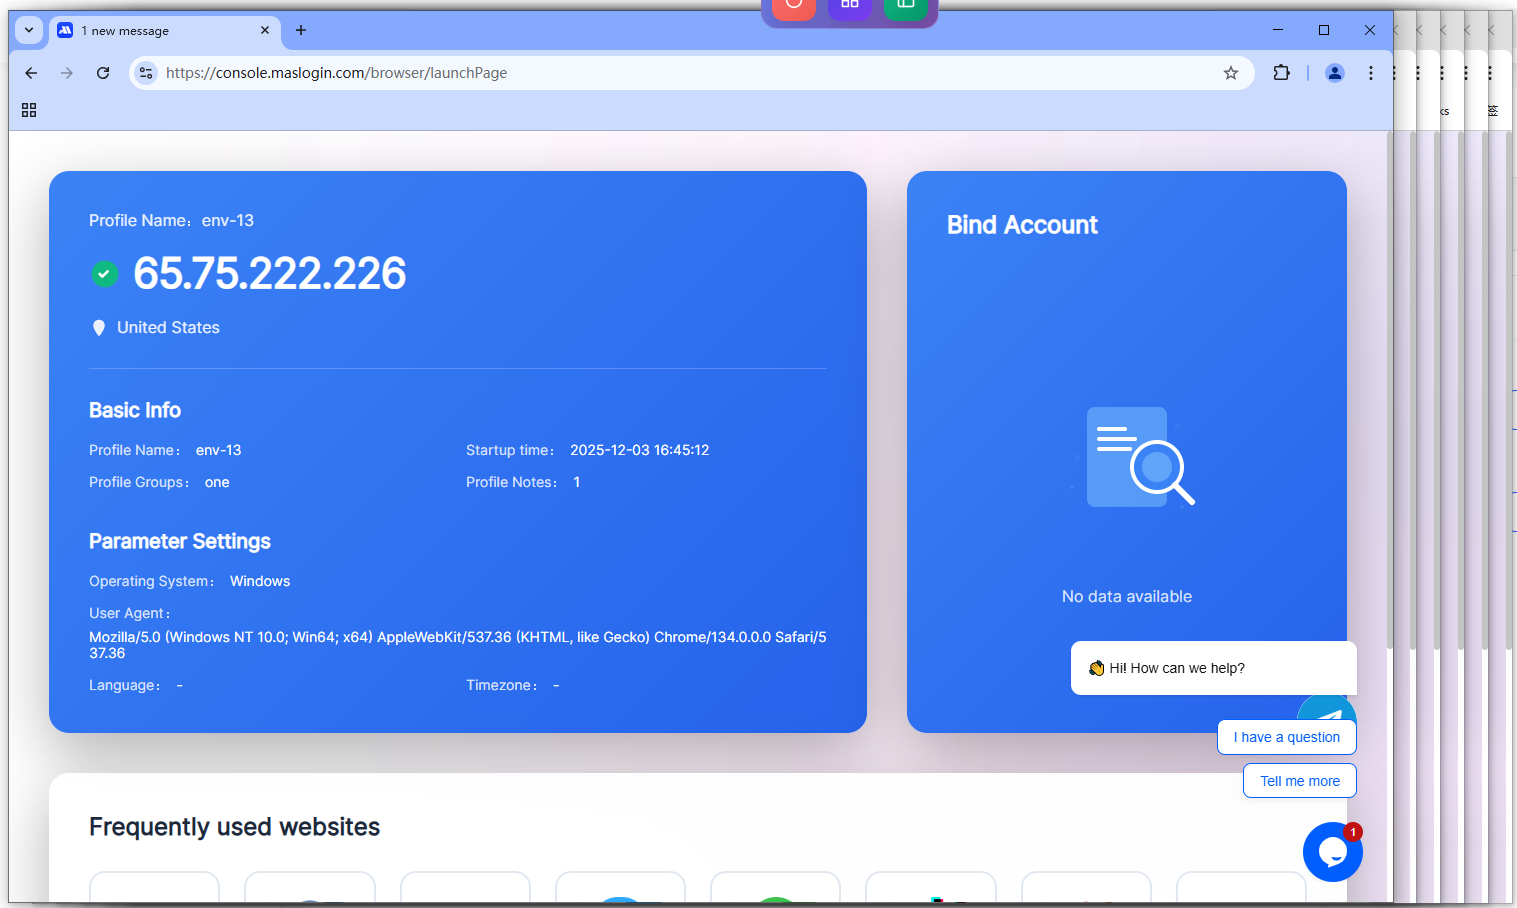Bookmark this page with the star icon
1517x908 pixels.
pyautogui.click(x=1231, y=73)
